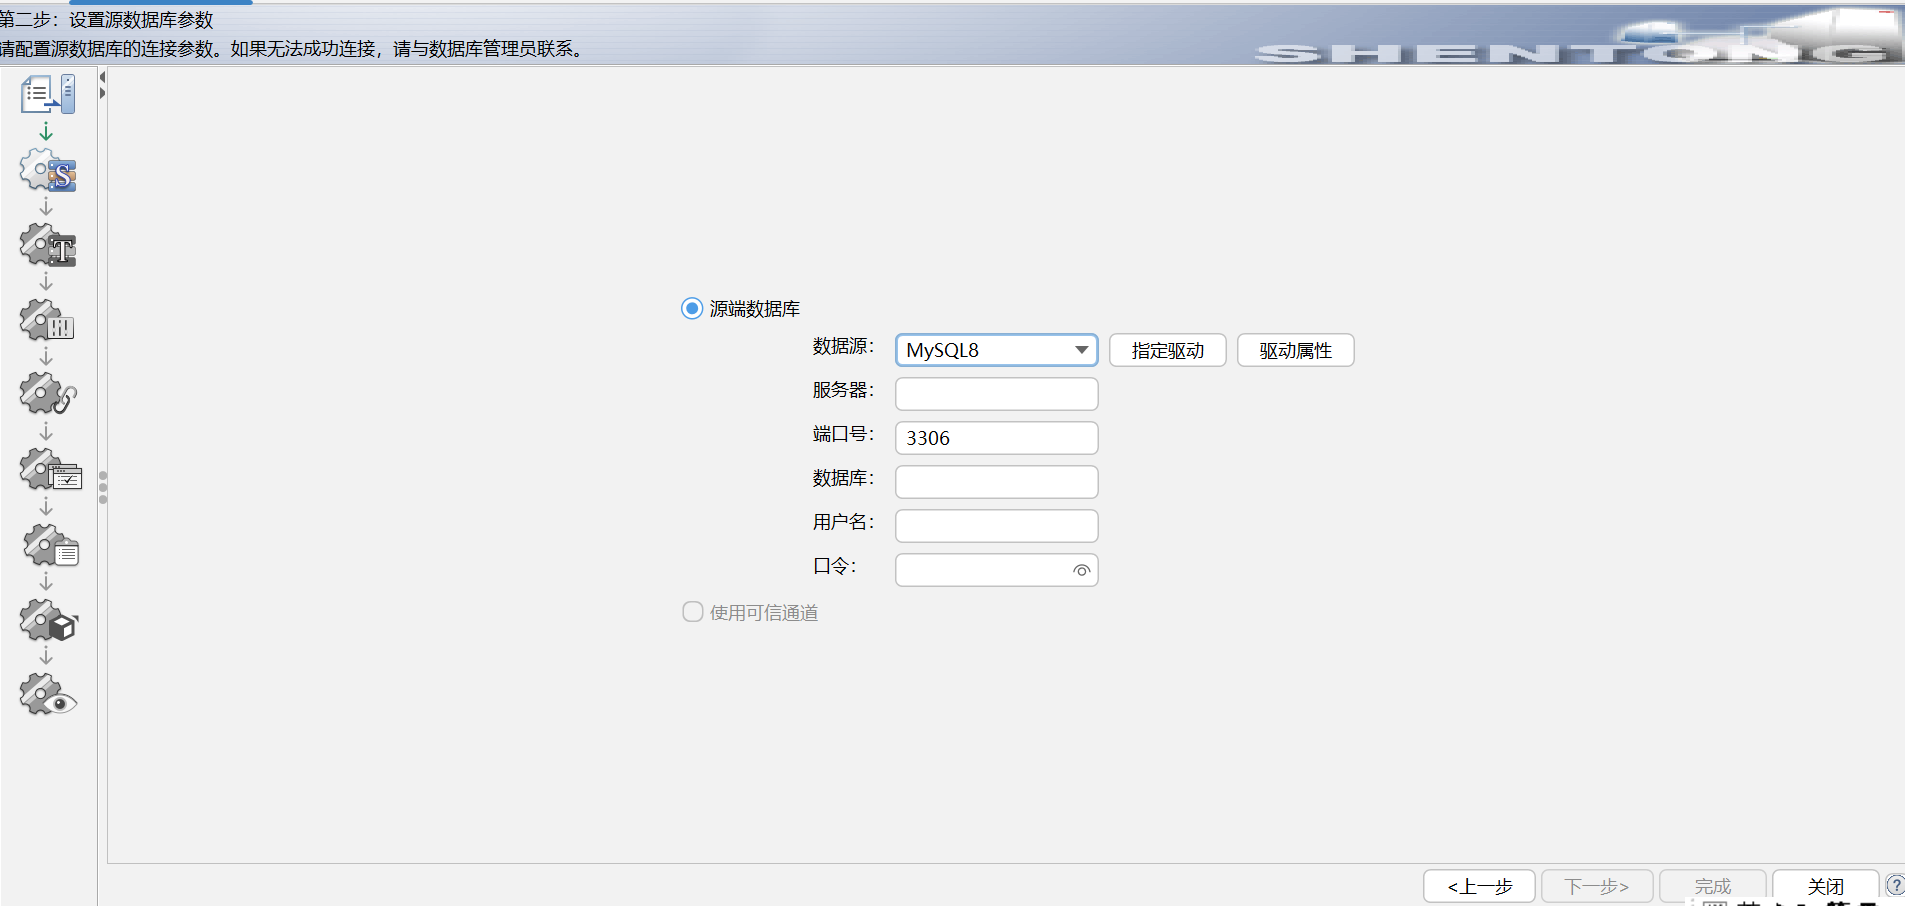
Task: Collapse the left wizard steps panel arrow
Action: 102,78
